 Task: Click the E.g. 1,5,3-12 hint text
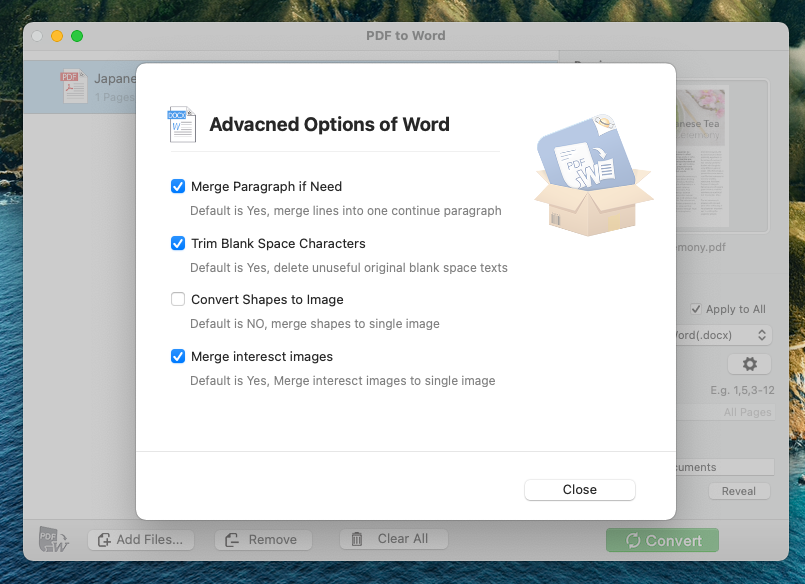coord(742,391)
